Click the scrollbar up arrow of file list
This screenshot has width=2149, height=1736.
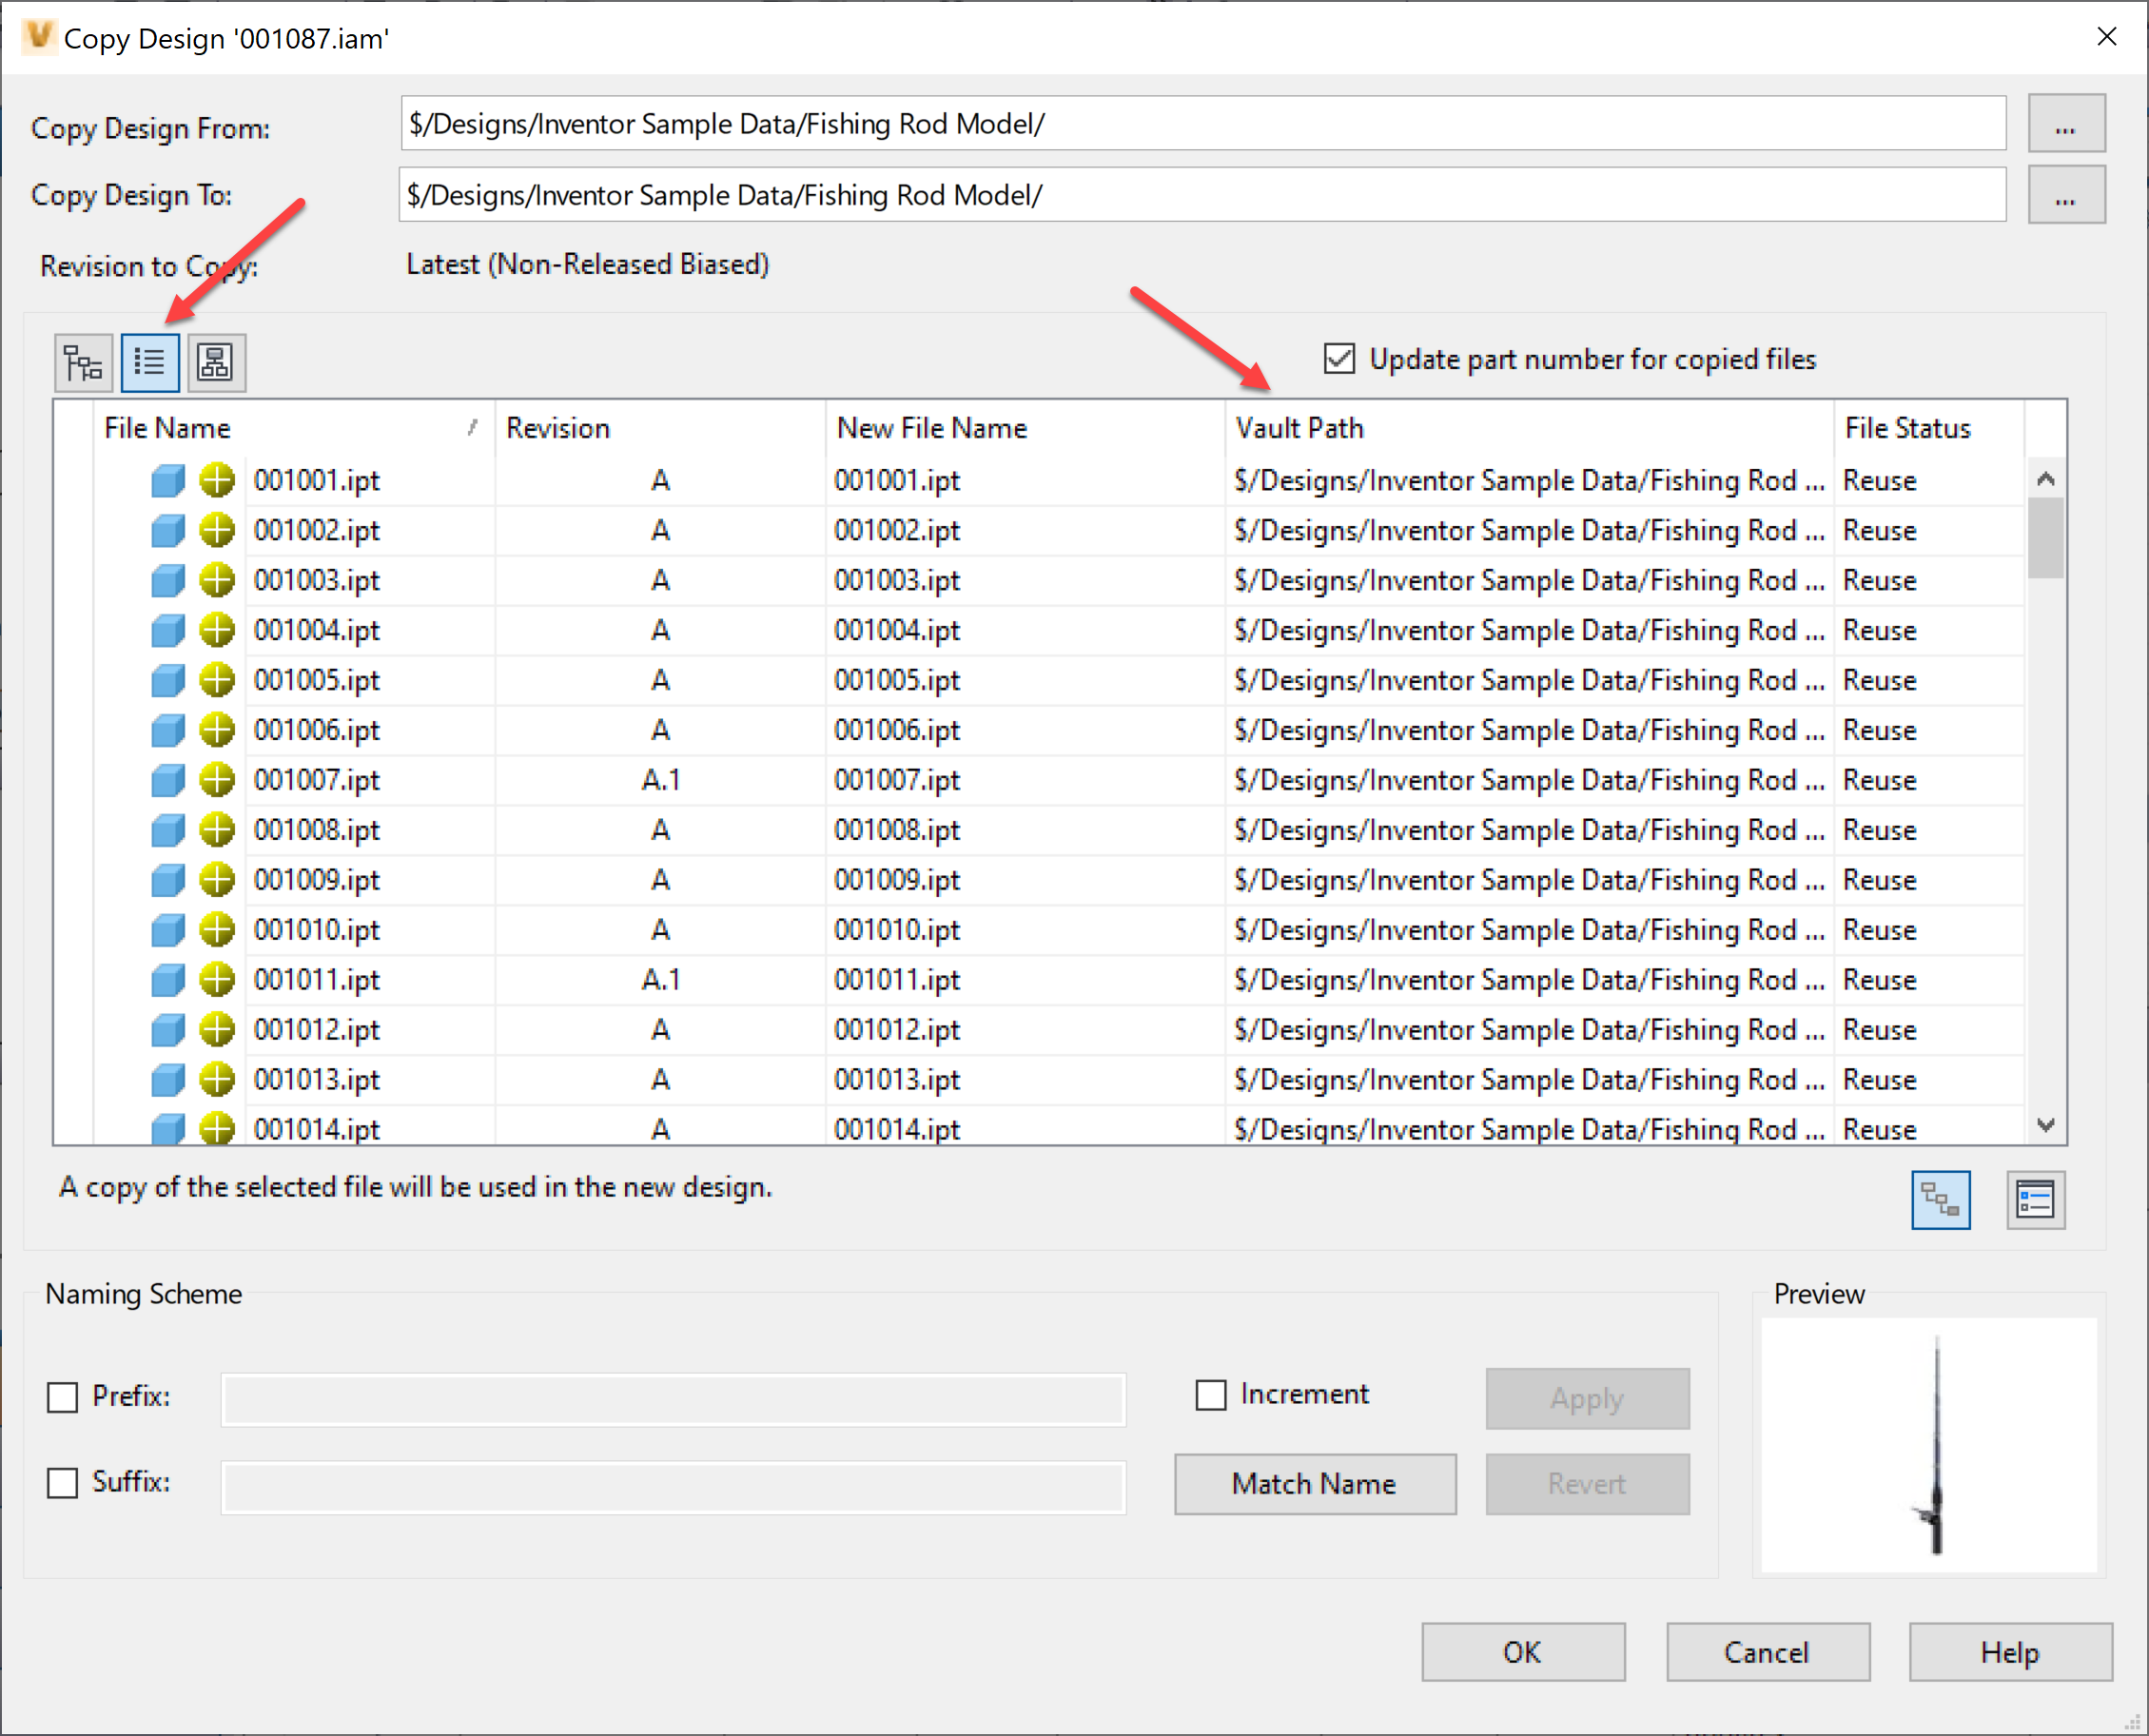pos(2045,479)
